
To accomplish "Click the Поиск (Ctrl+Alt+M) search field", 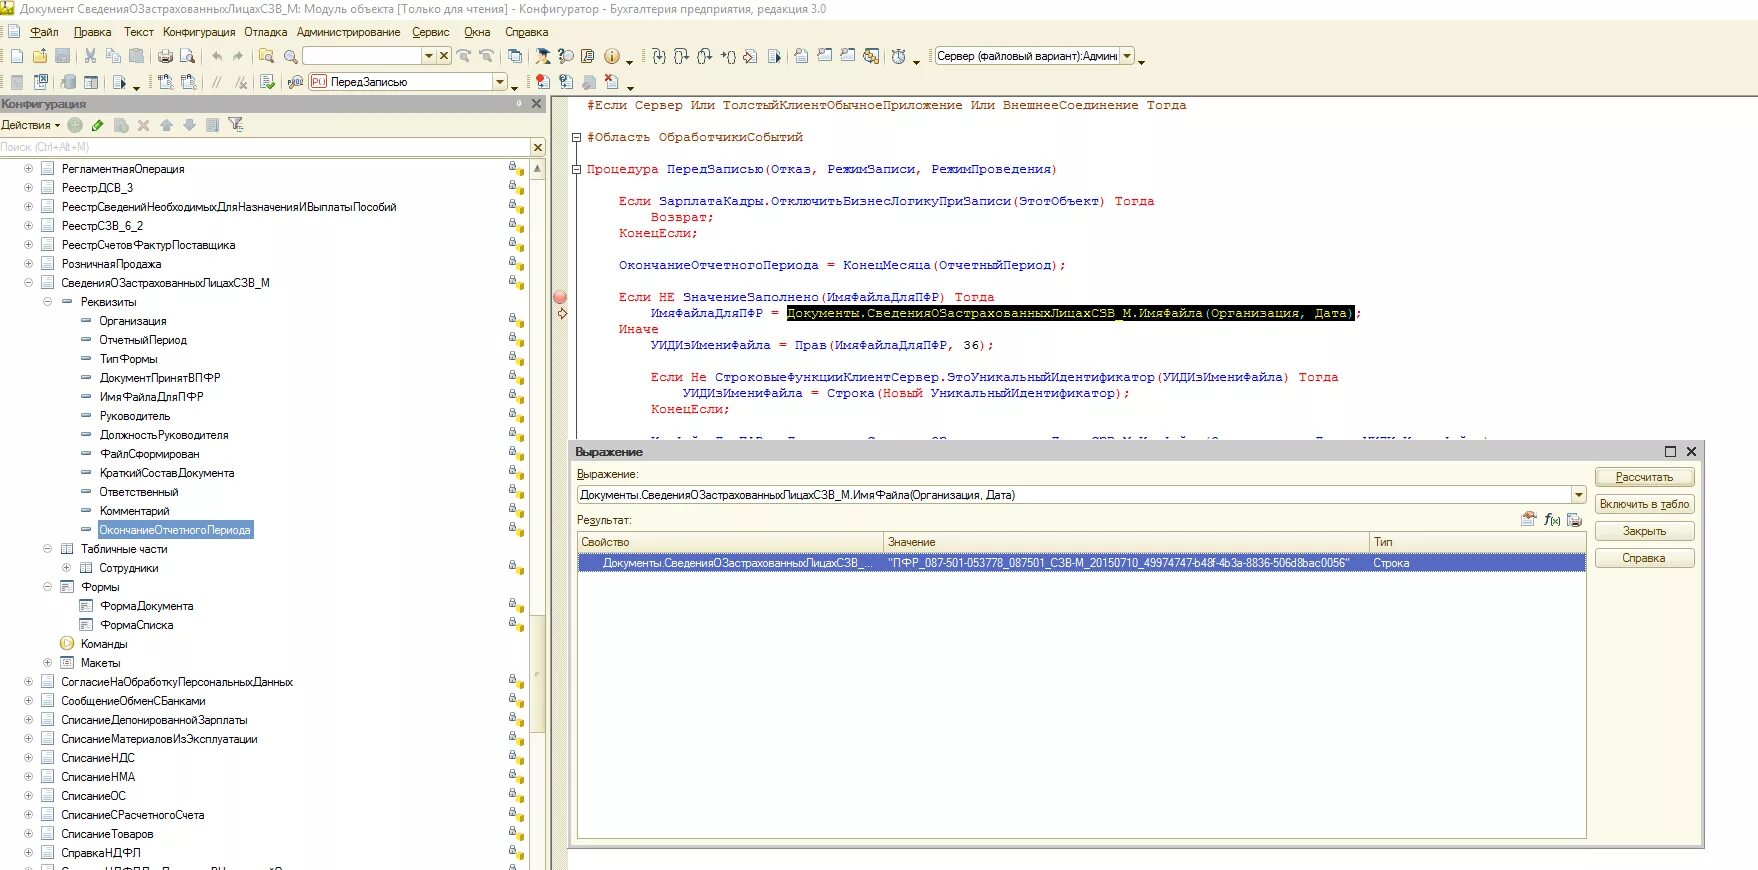I will click(264, 147).
